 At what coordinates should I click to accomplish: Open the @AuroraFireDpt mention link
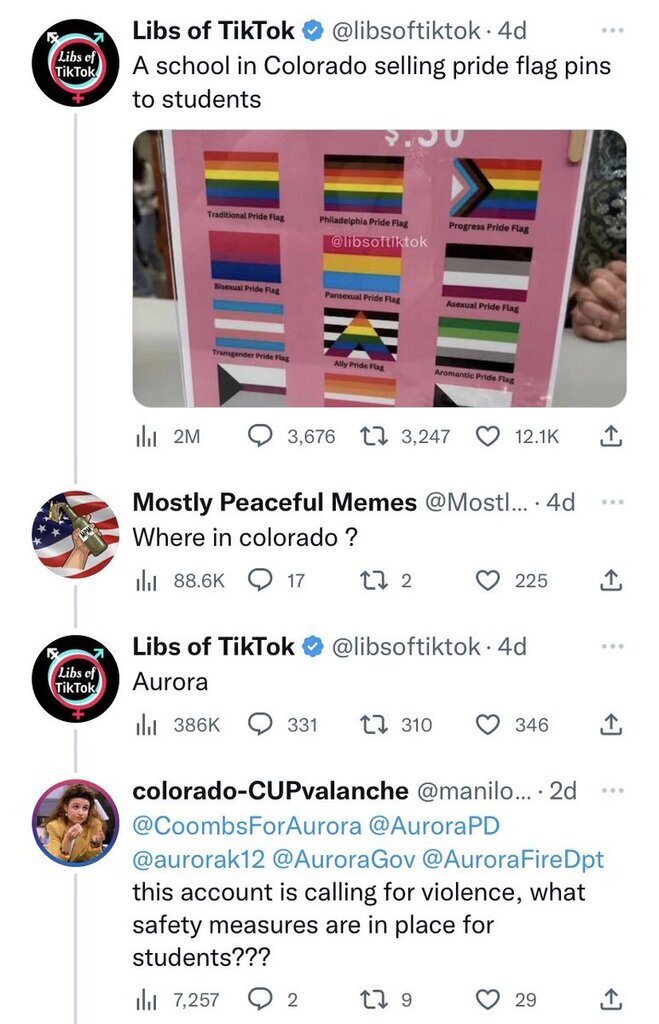pyautogui.click(x=513, y=859)
